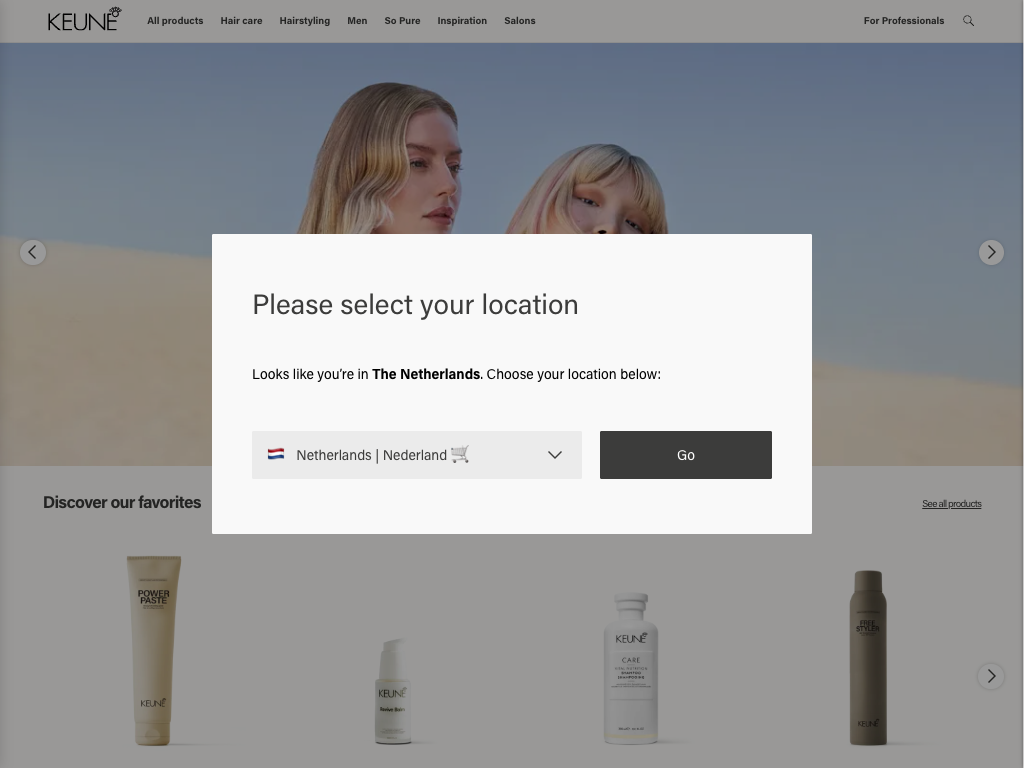
Task: Open Hairstyling menu
Action: coord(305,21)
